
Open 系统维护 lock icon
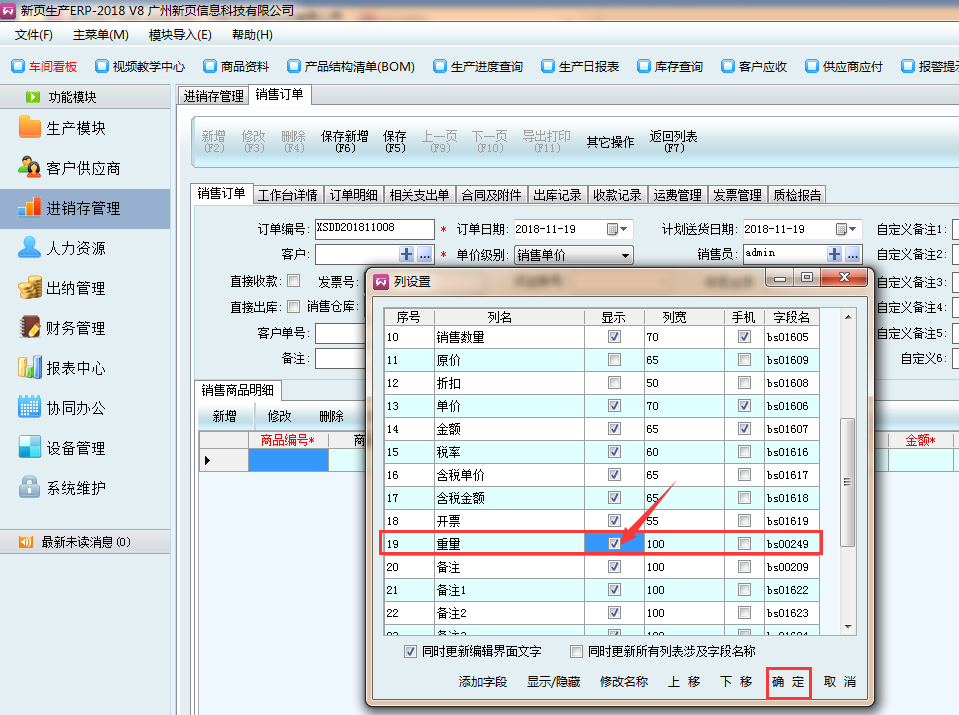point(30,488)
